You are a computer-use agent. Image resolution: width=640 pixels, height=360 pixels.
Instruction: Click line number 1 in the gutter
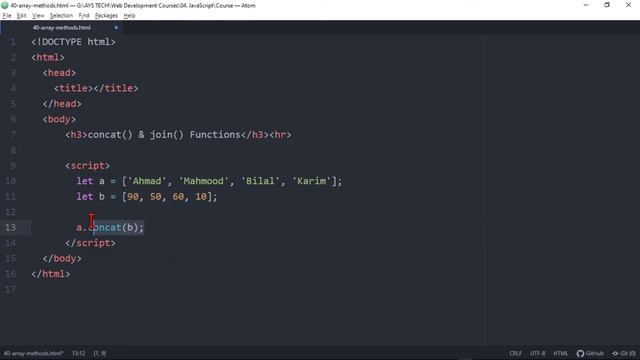pos(13,42)
